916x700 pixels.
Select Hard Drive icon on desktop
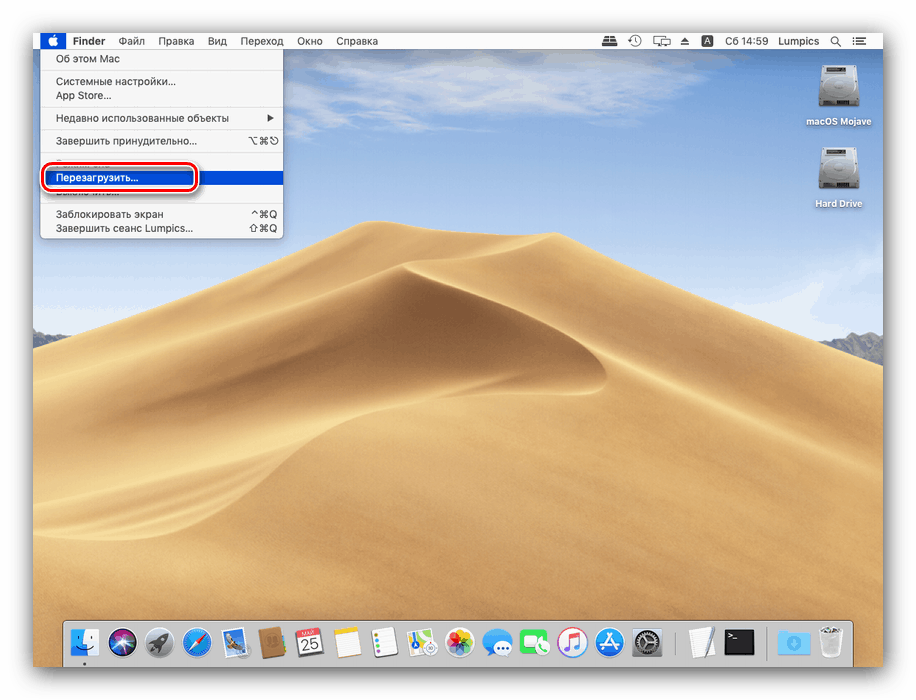click(x=838, y=177)
